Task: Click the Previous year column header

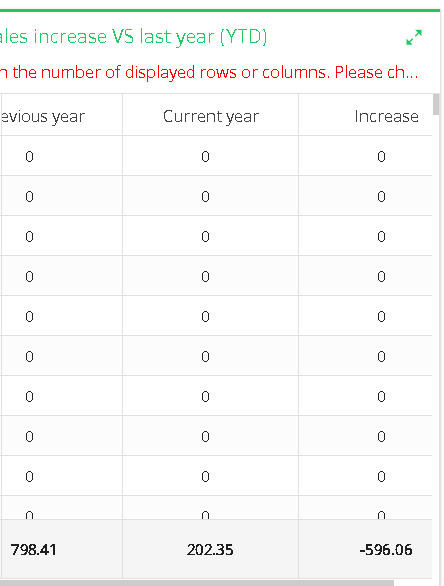Action: pyautogui.click(x=42, y=116)
